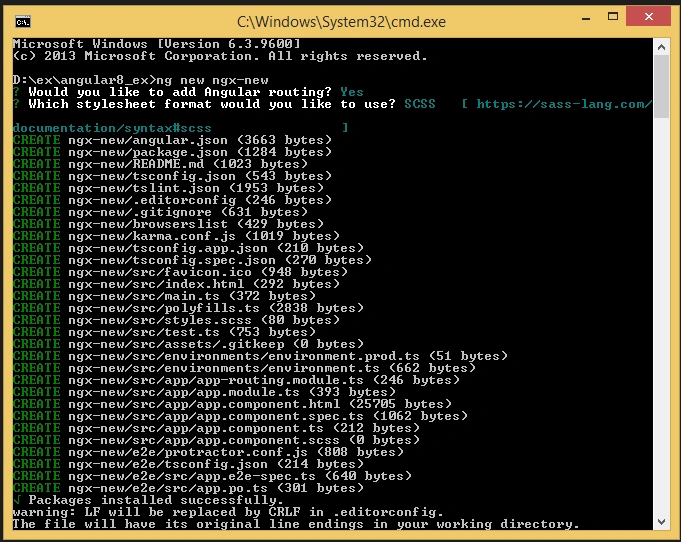Click the scrollbar up arrow
681x542 pixels.
pos(661,47)
